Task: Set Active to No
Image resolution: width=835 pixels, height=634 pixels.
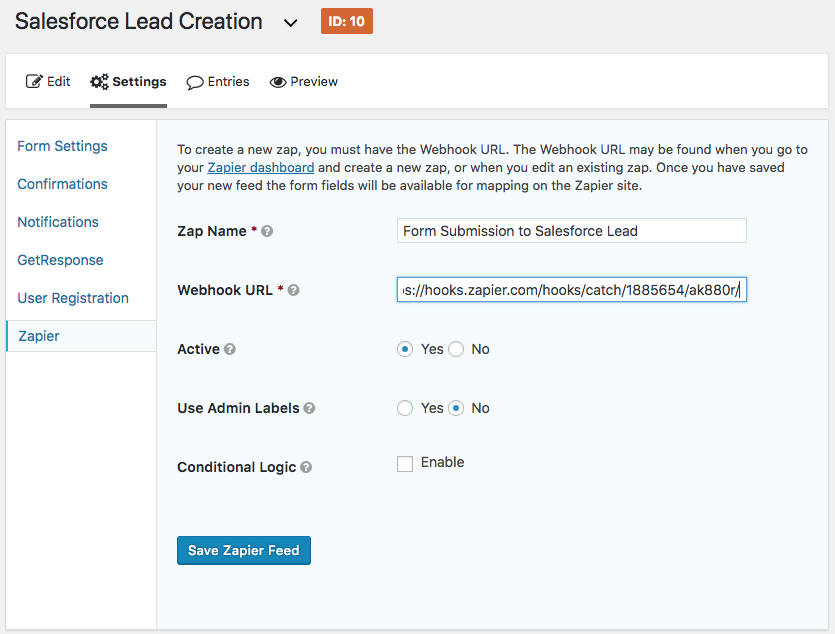Action: click(x=456, y=349)
